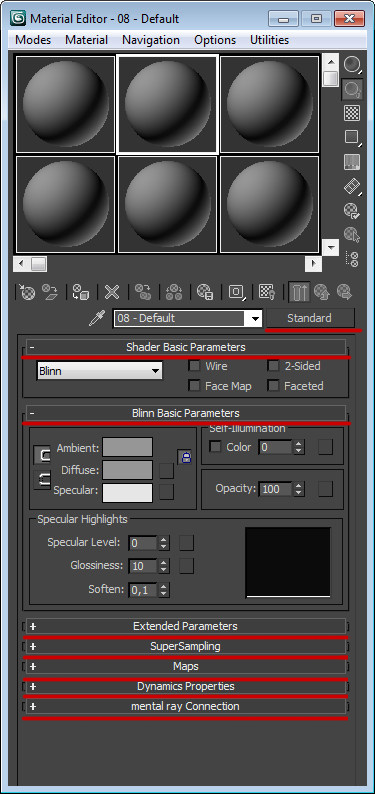Open Material Editor Options icon
Image resolution: width=375 pixels, height=794 pixels.
coord(352,210)
